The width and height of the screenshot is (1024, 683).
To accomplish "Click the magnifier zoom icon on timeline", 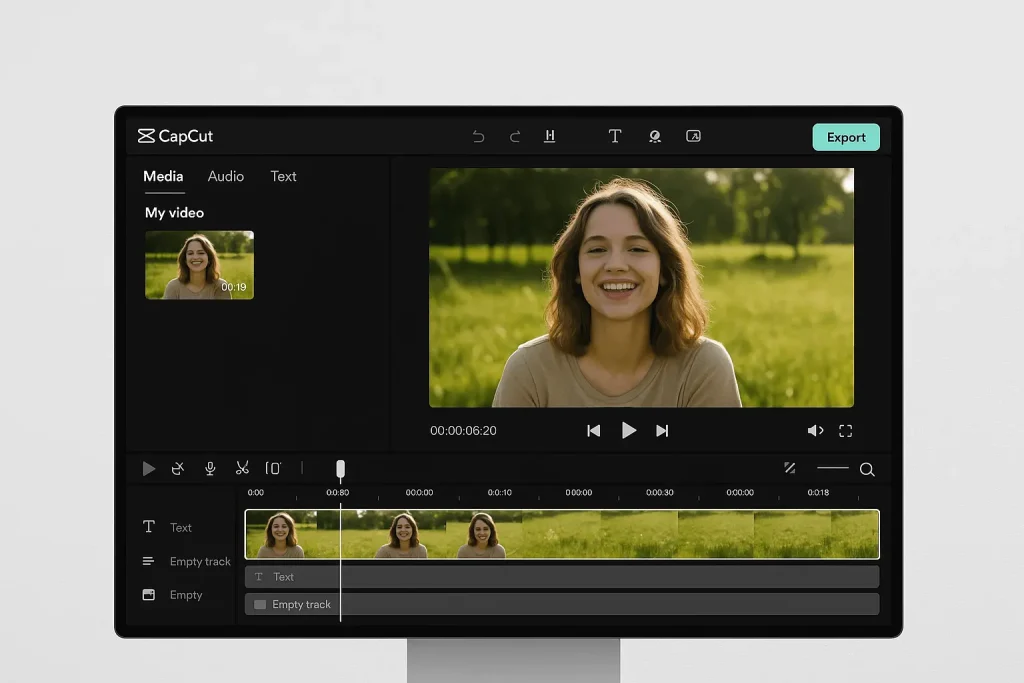I will (x=867, y=469).
